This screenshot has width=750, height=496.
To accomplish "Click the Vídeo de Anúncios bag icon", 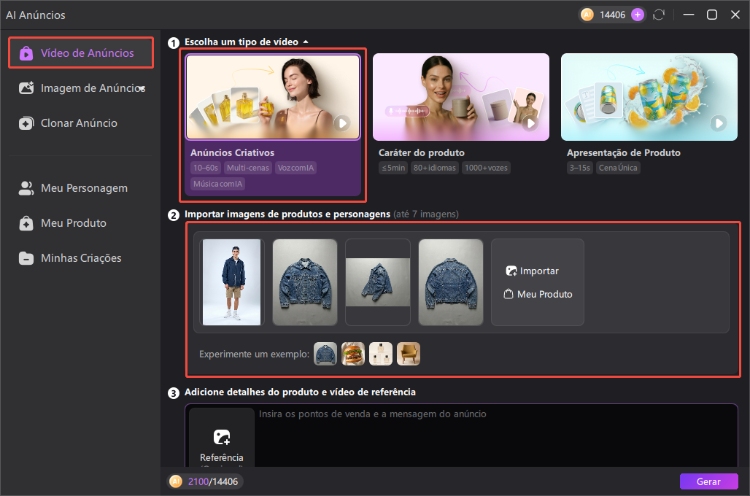I will tap(26, 53).
